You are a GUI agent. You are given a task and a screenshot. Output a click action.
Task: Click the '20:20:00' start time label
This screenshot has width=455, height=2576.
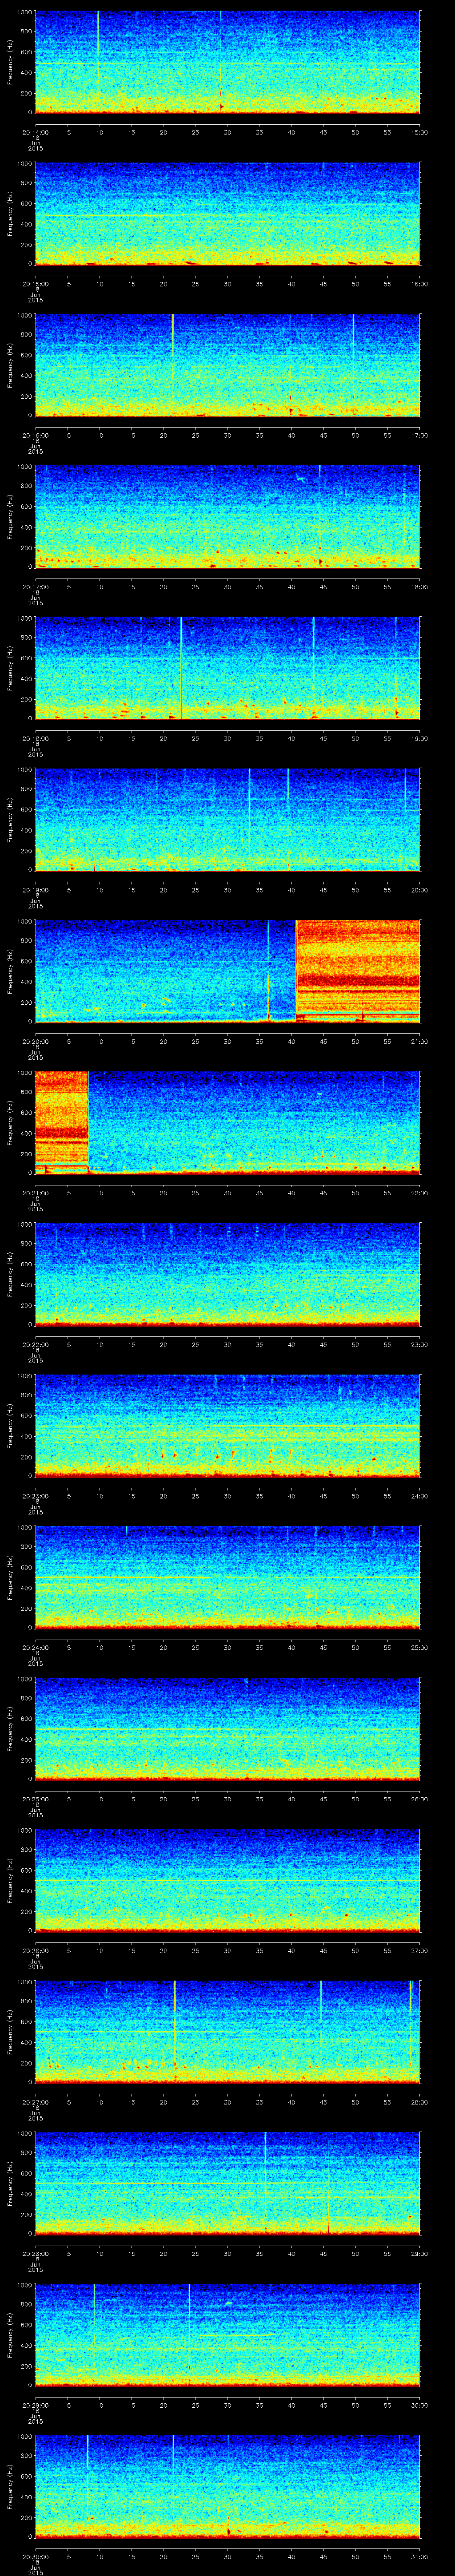click(x=35, y=1041)
